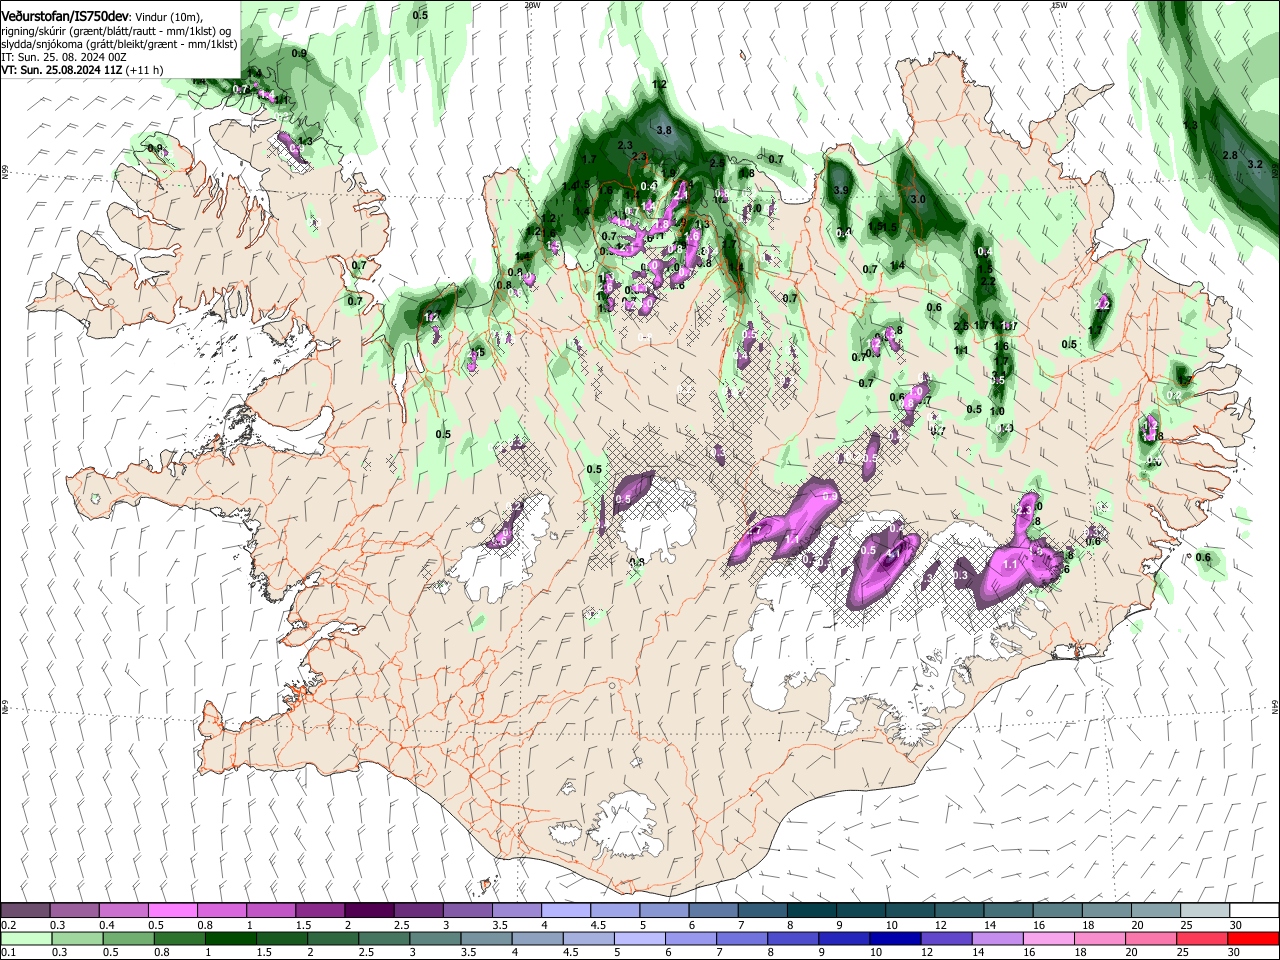
Task: Click the 20W longitude label
Action: pos(533,5)
